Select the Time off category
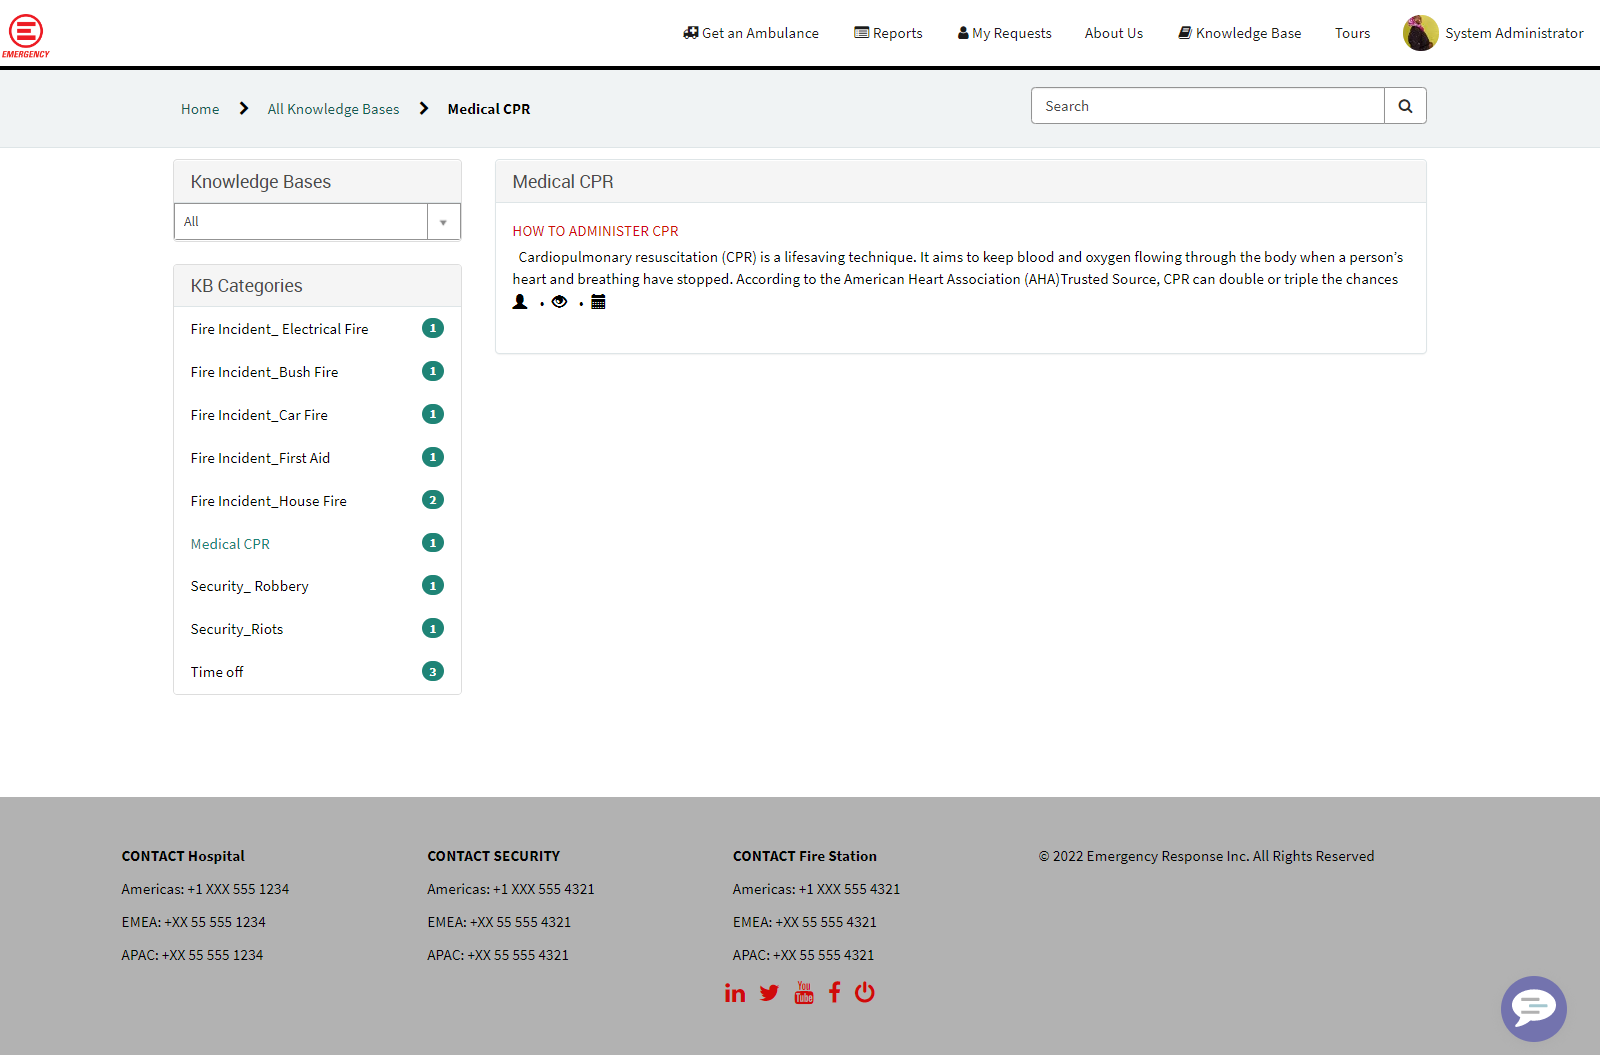 point(217,672)
